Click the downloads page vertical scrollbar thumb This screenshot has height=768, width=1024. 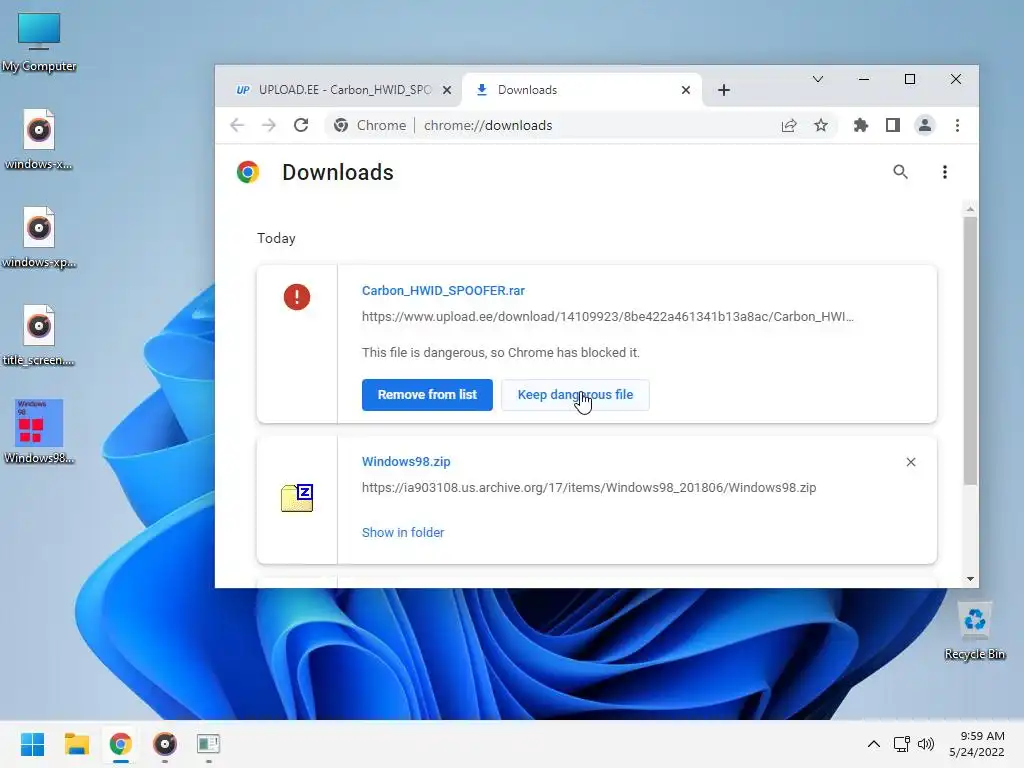[970, 351]
